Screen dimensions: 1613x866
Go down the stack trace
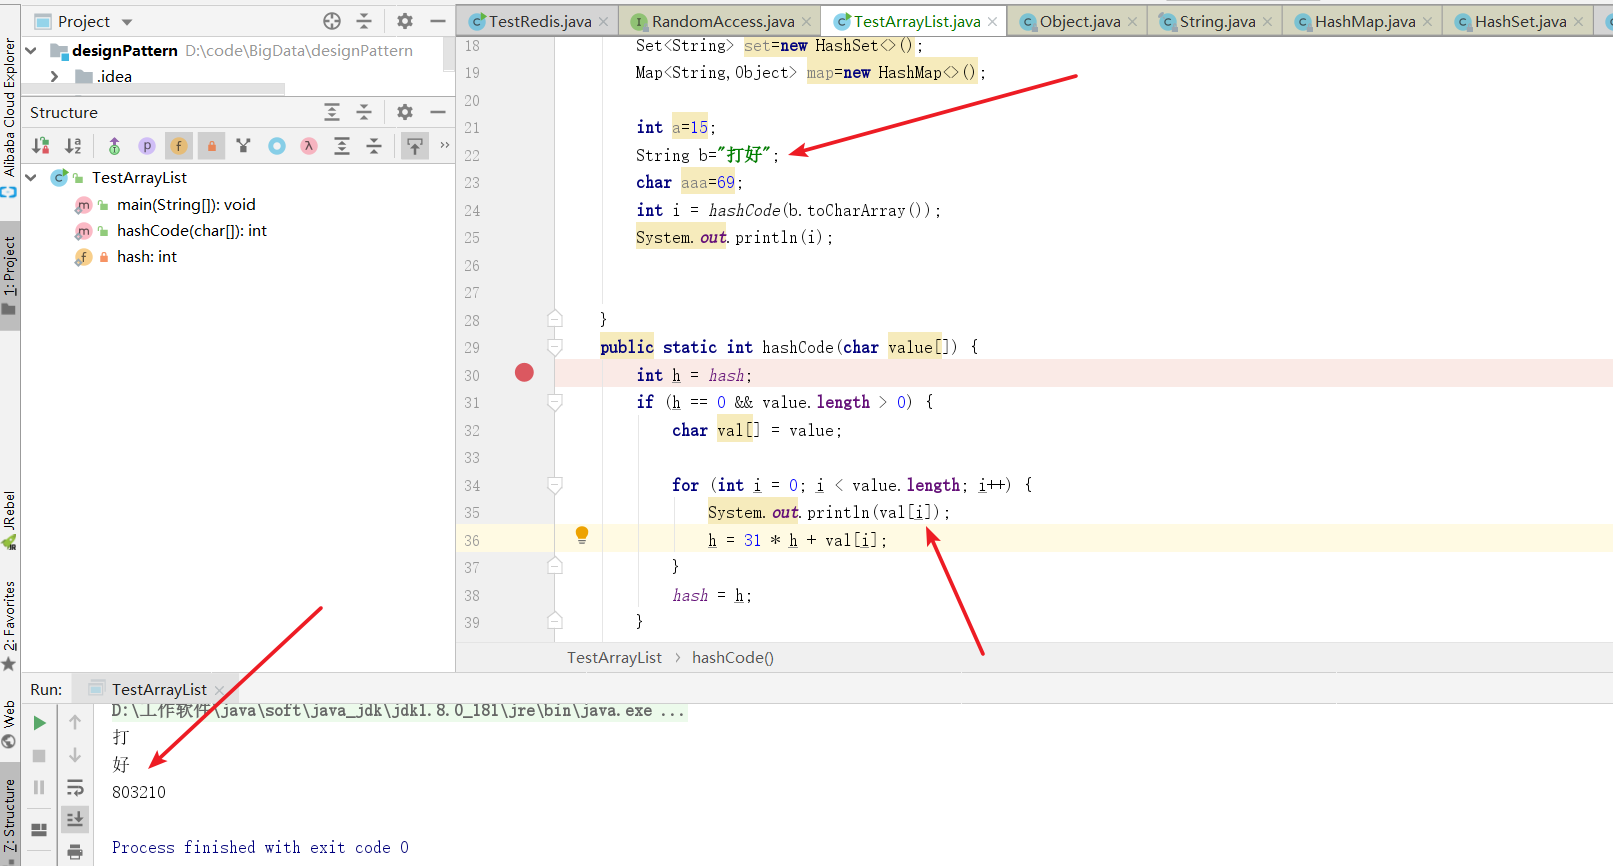[x=75, y=755]
